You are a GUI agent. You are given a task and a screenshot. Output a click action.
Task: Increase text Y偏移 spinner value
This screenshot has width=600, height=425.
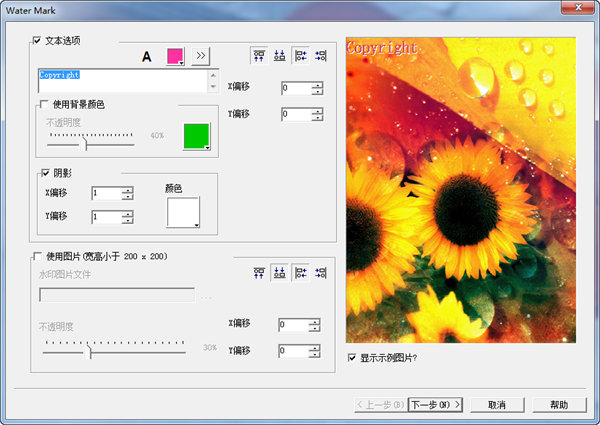[x=317, y=111]
